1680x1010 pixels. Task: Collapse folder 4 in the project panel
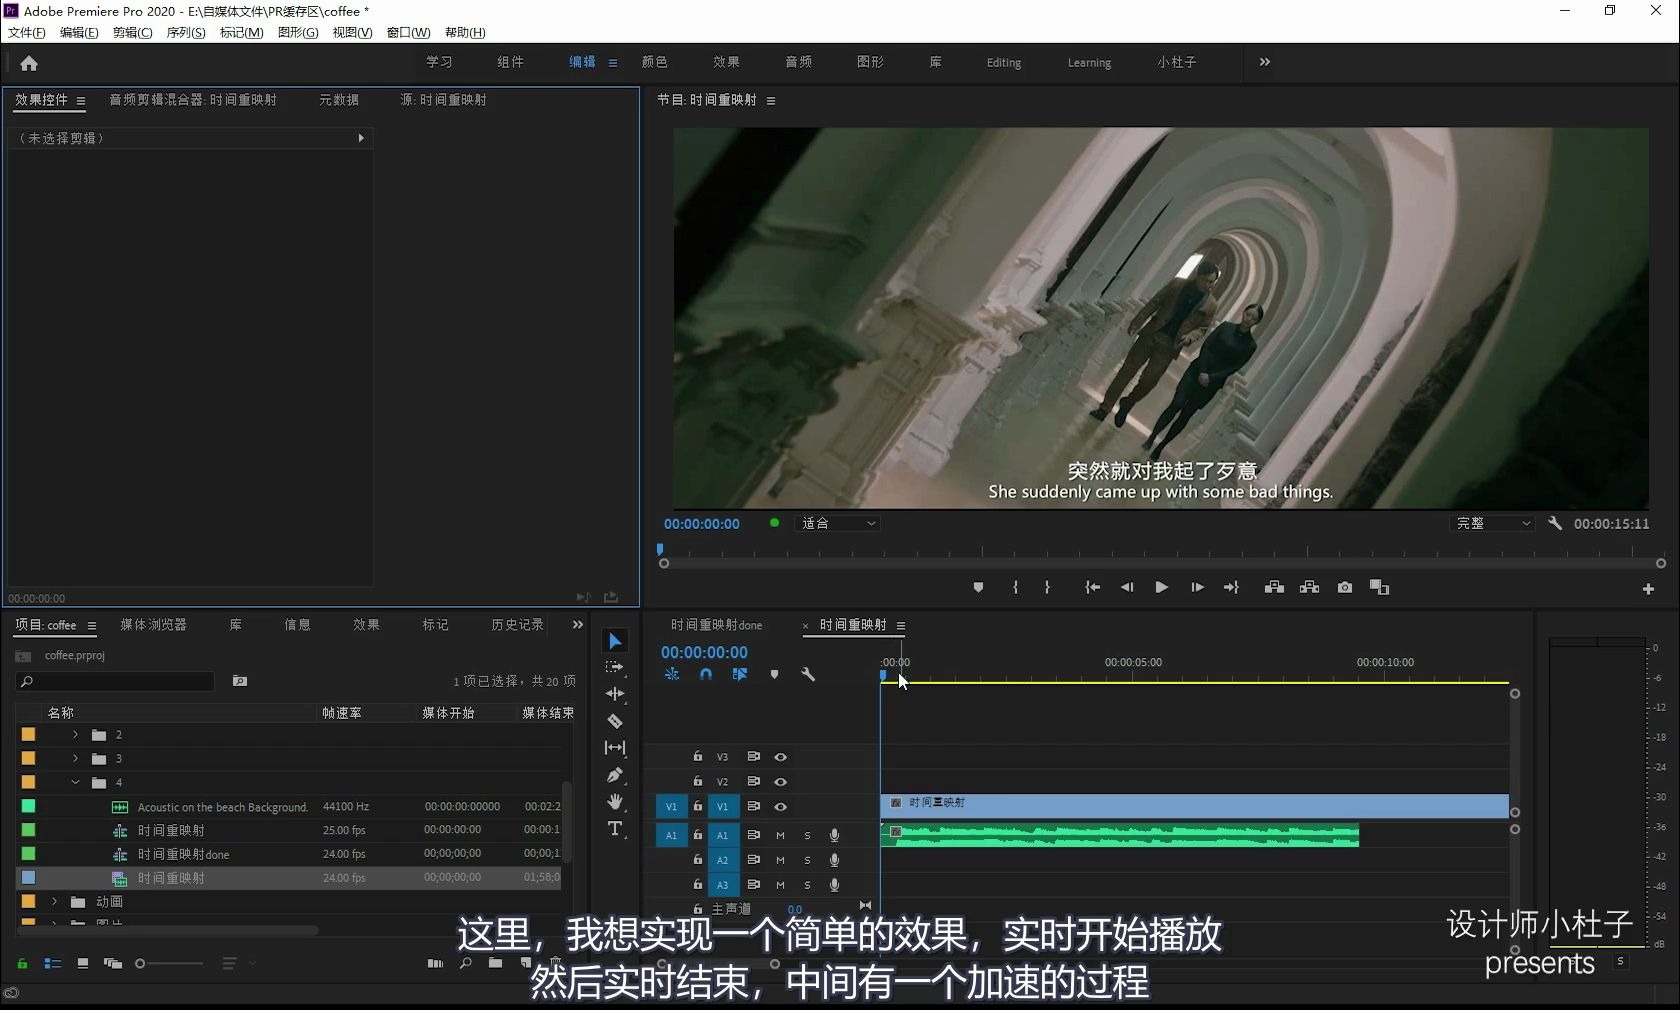75,782
